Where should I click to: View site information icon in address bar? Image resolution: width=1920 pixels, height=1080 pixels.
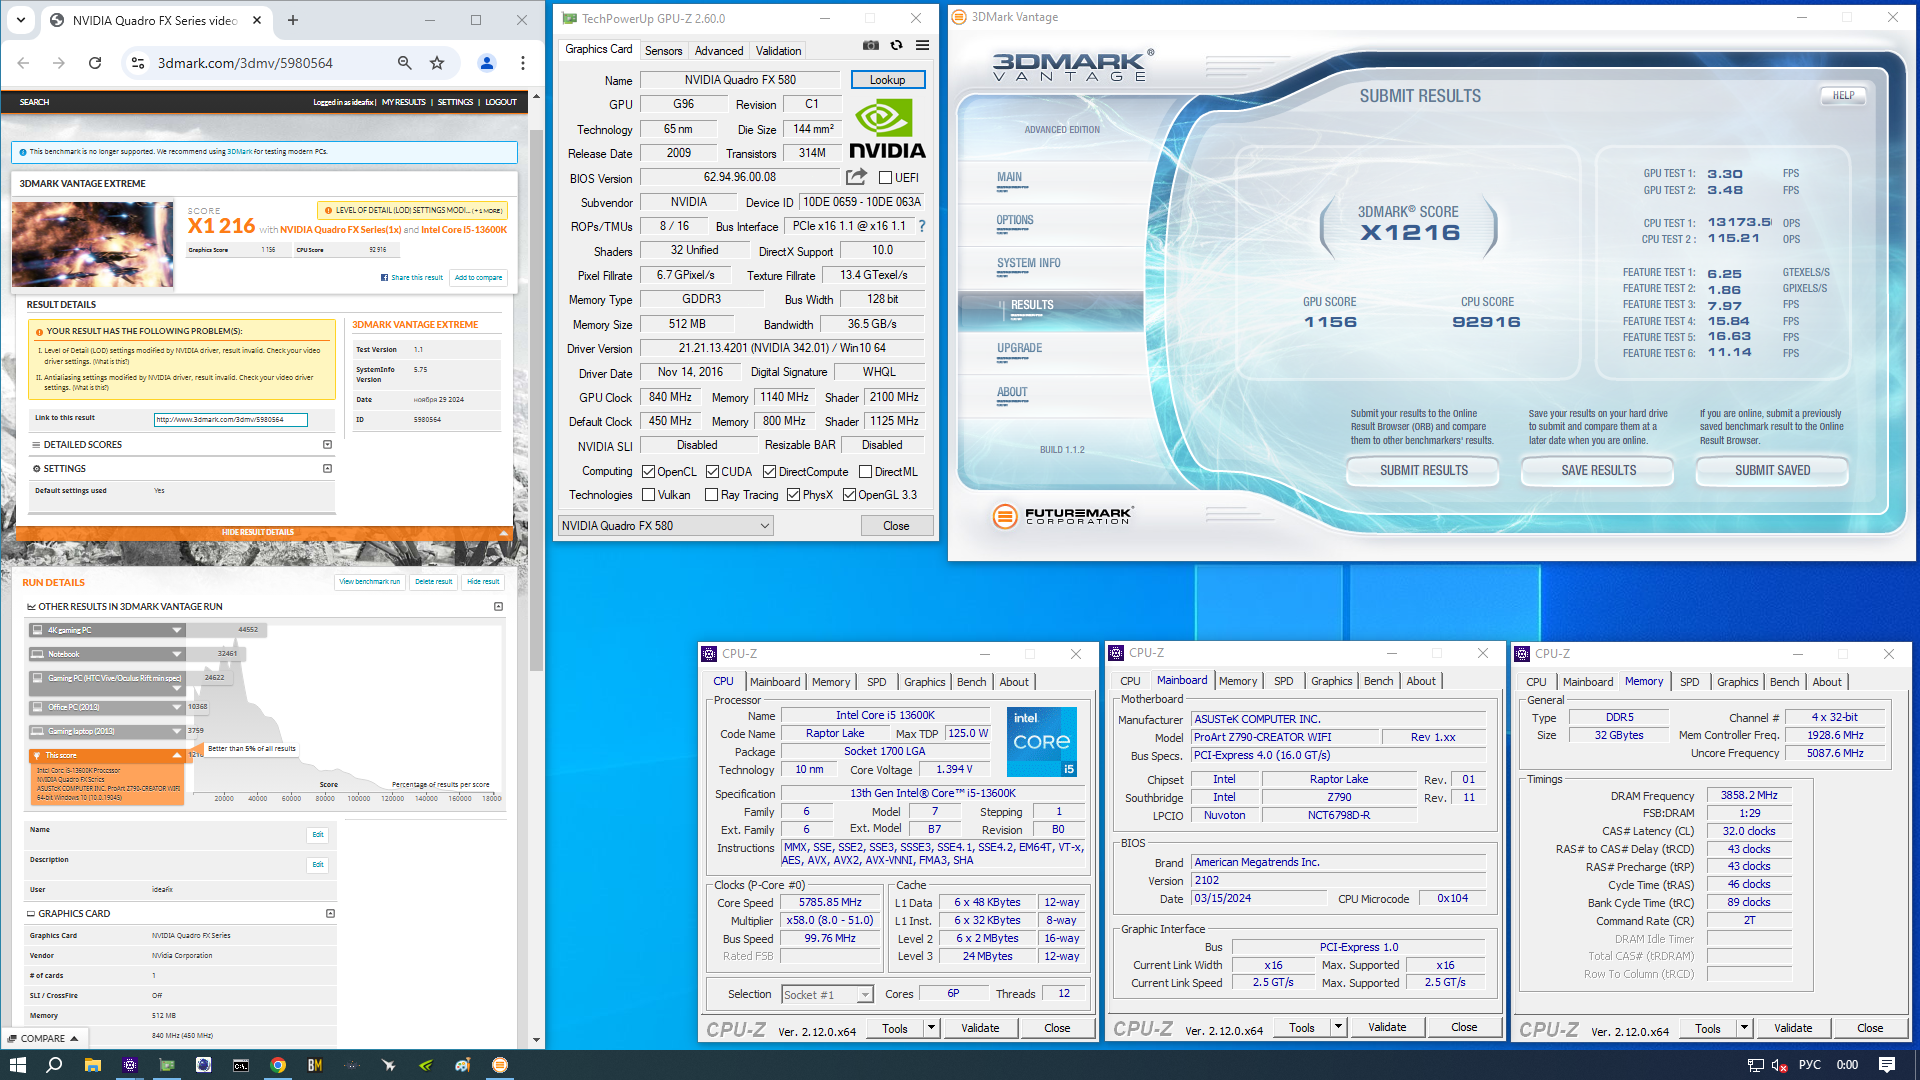pyautogui.click(x=138, y=63)
